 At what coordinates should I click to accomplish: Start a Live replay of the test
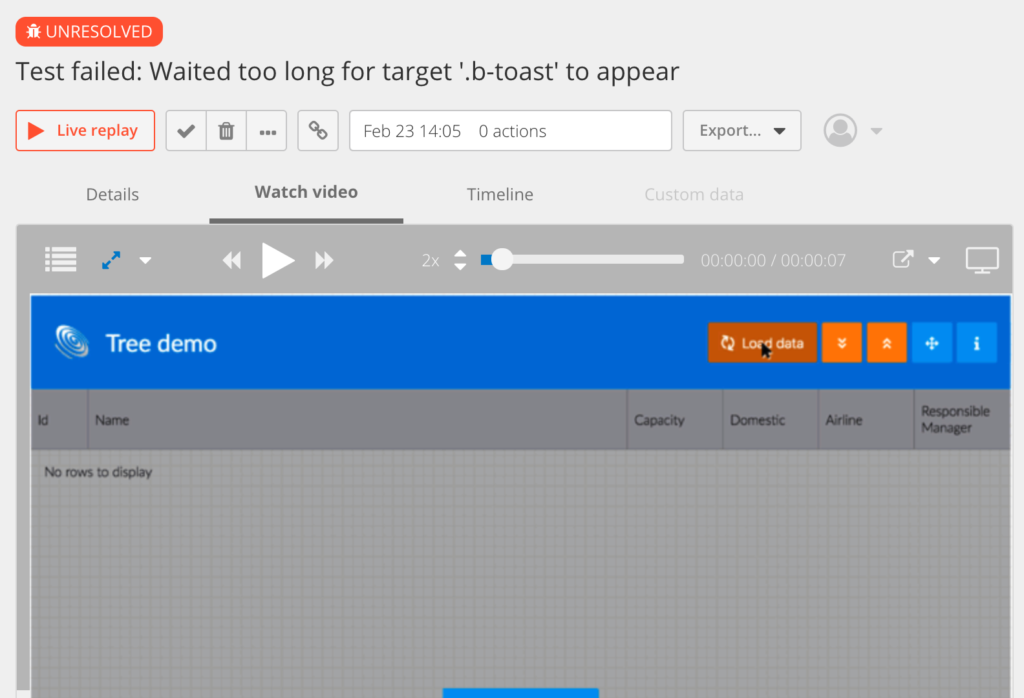point(85,130)
